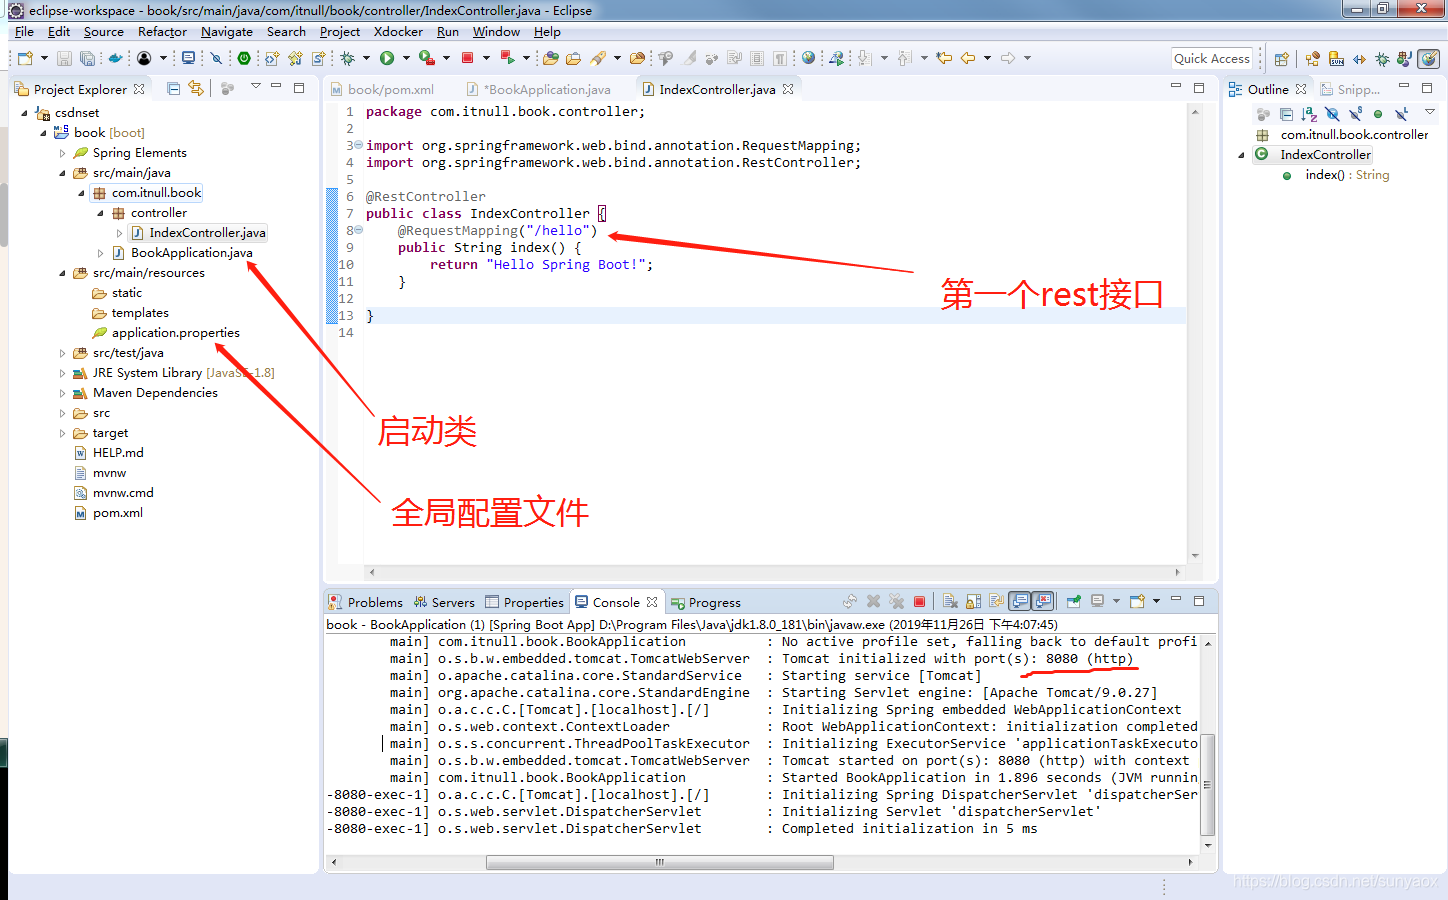
Task: Collapse the csdnset project tree node
Action: click(x=25, y=113)
